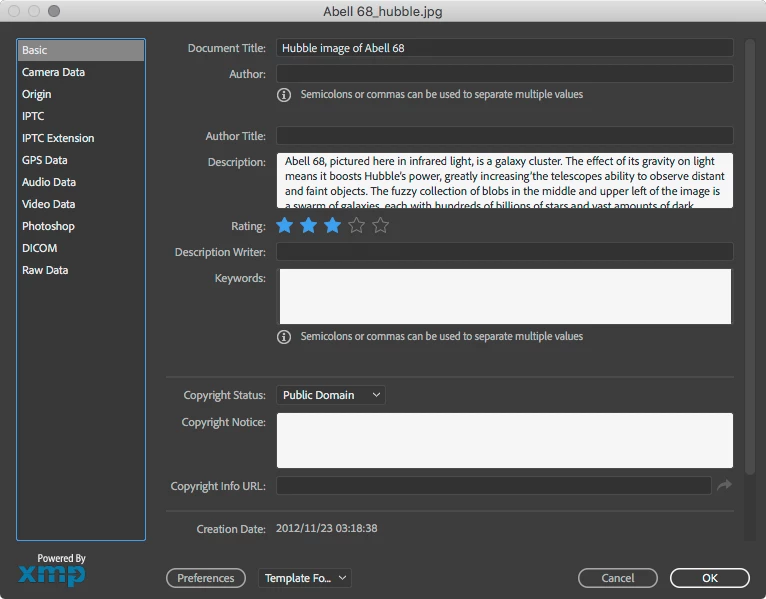Open Audio Data section

(81, 182)
